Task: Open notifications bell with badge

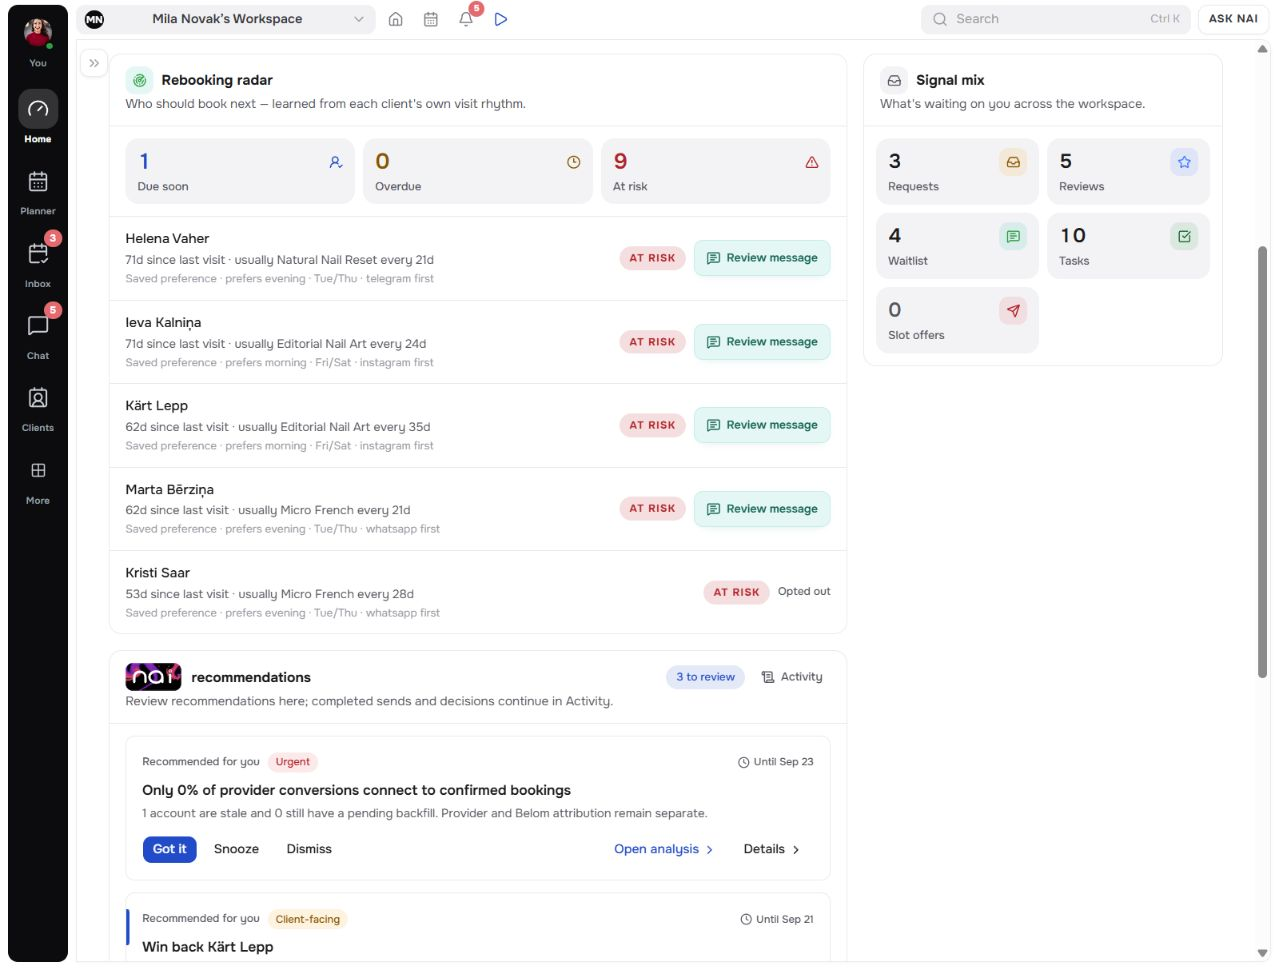Action: coord(466,19)
